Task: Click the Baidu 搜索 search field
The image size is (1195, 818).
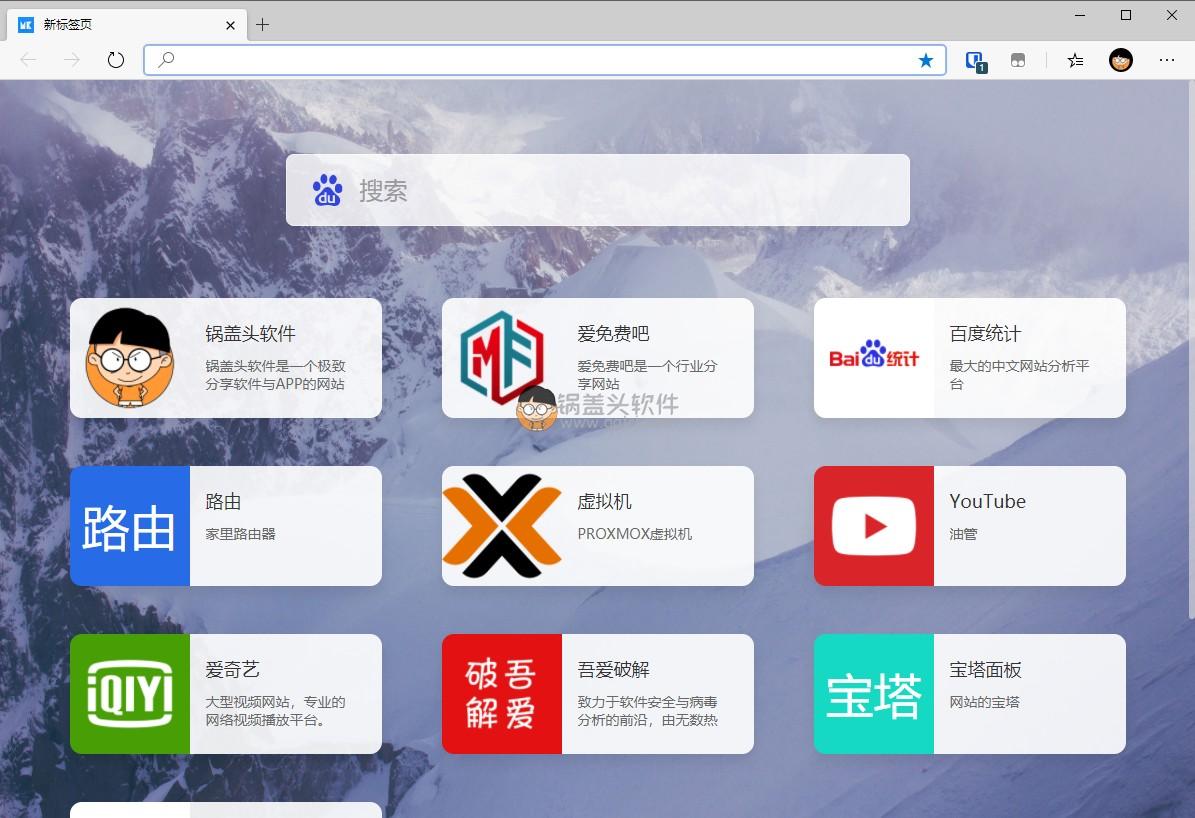Action: pyautogui.click(x=620, y=190)
